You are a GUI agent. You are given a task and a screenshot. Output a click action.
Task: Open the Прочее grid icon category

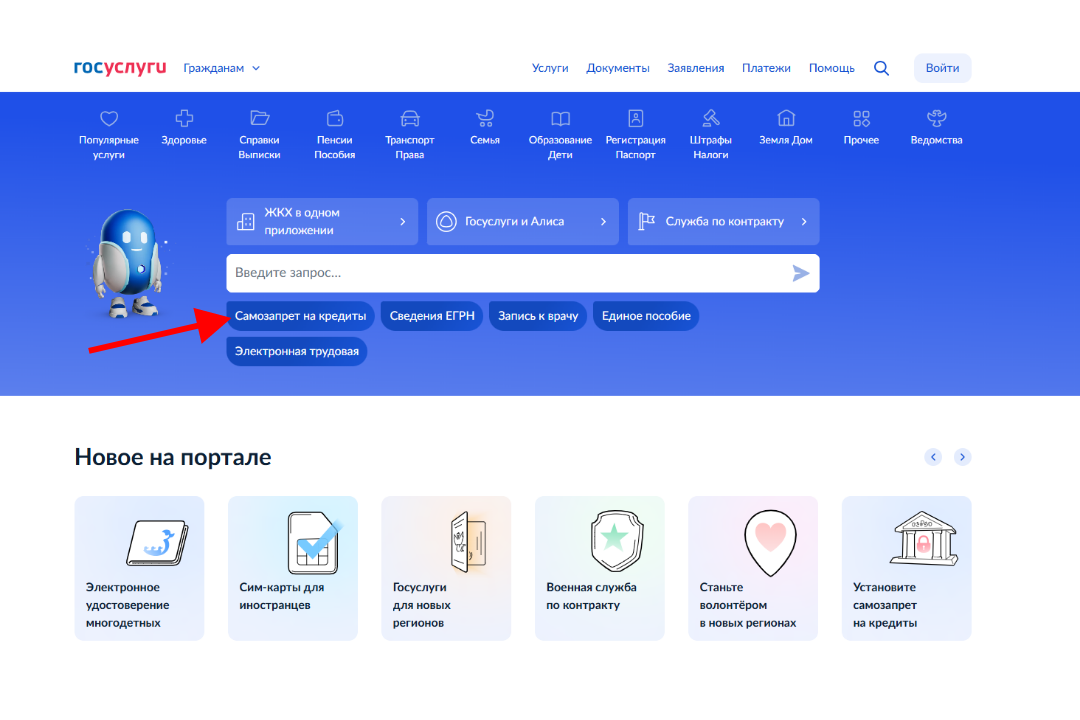pyautogui.click(x=861, y=119)
